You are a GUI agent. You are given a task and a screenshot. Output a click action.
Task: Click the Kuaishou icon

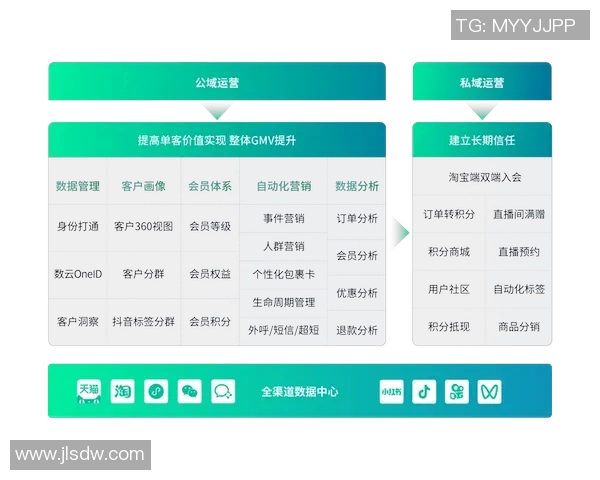pyautogui.click(x=457, y=391)
